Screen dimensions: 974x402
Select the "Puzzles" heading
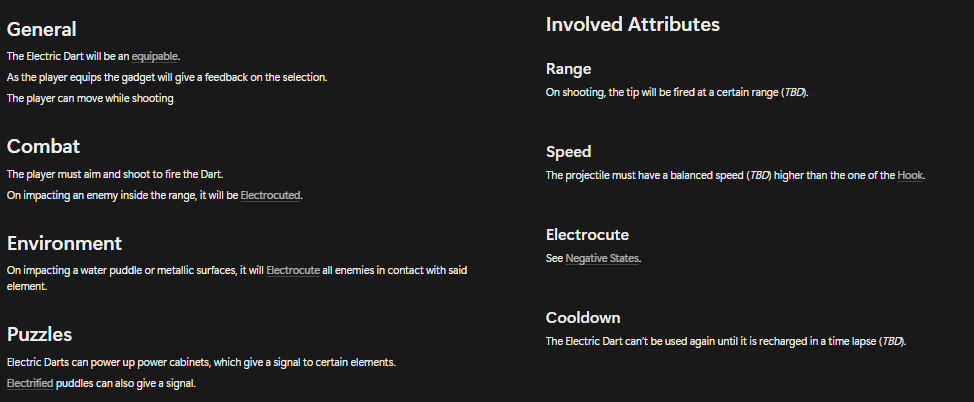click(39, 334)
